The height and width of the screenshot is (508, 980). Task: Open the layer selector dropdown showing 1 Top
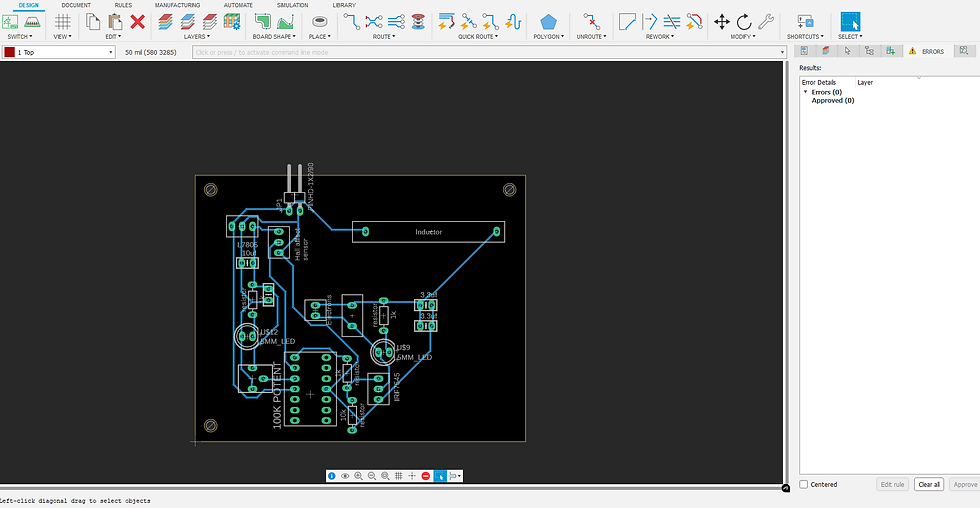point(60,52)
